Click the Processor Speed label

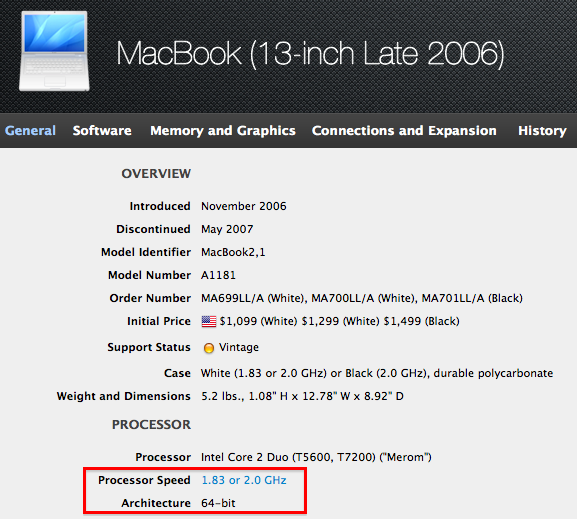click(x=144, y=480)
